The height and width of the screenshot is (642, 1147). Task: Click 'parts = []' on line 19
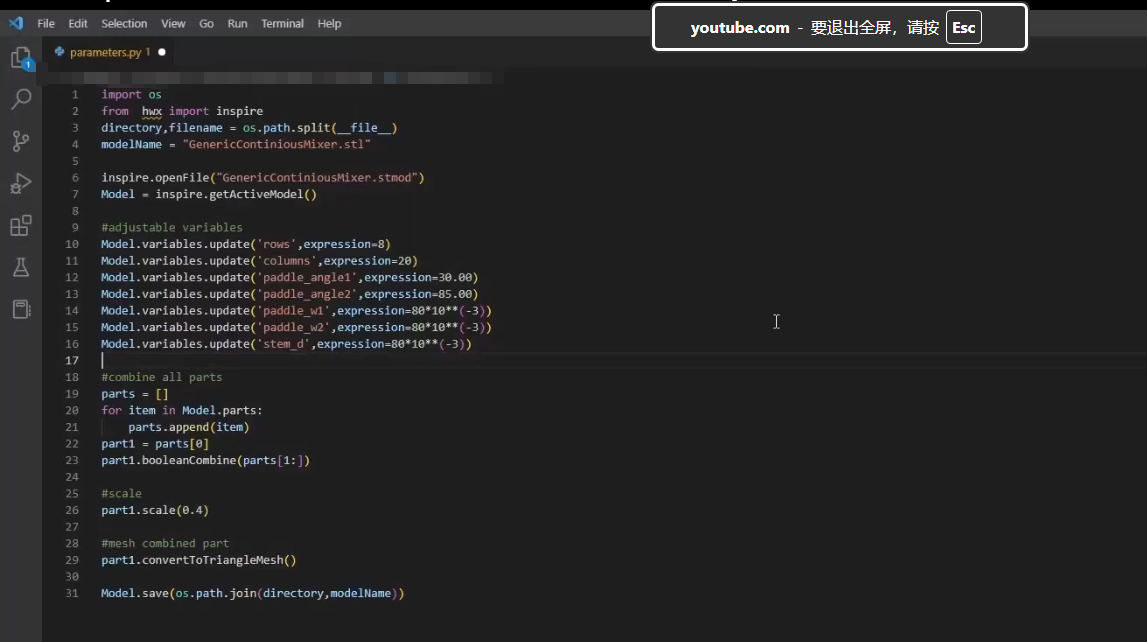(135, 394)
